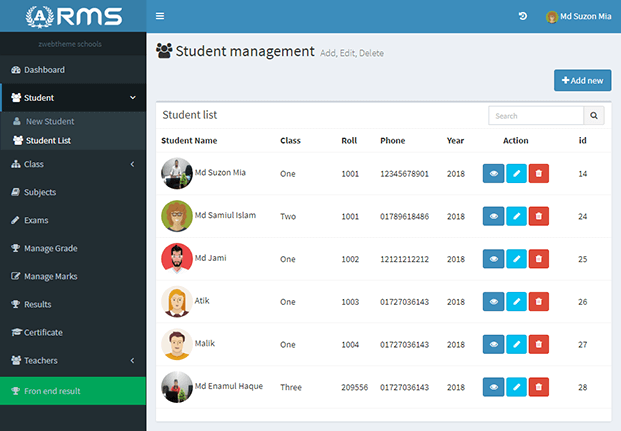Delete Malik record (trash icon)
Screen dimensions: 621x431
(539, 345)
